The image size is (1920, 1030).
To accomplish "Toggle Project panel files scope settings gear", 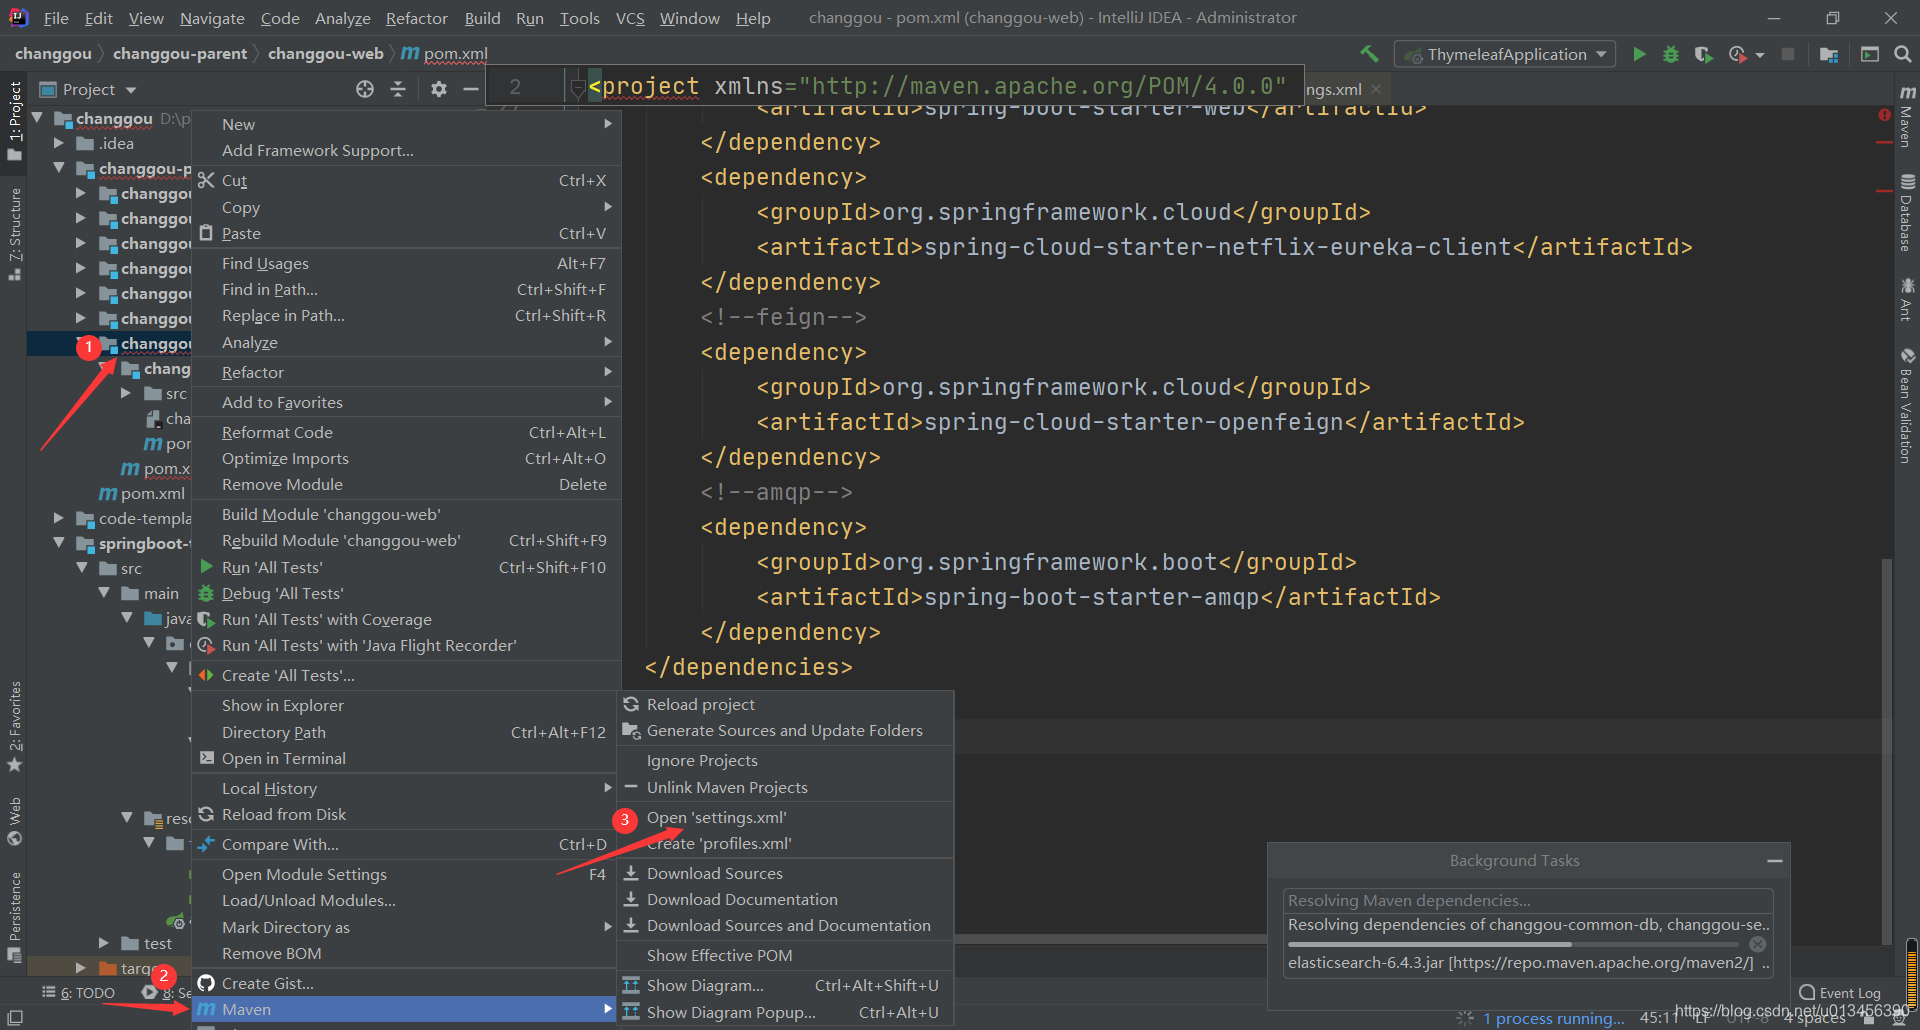I will tap(438, 88).
